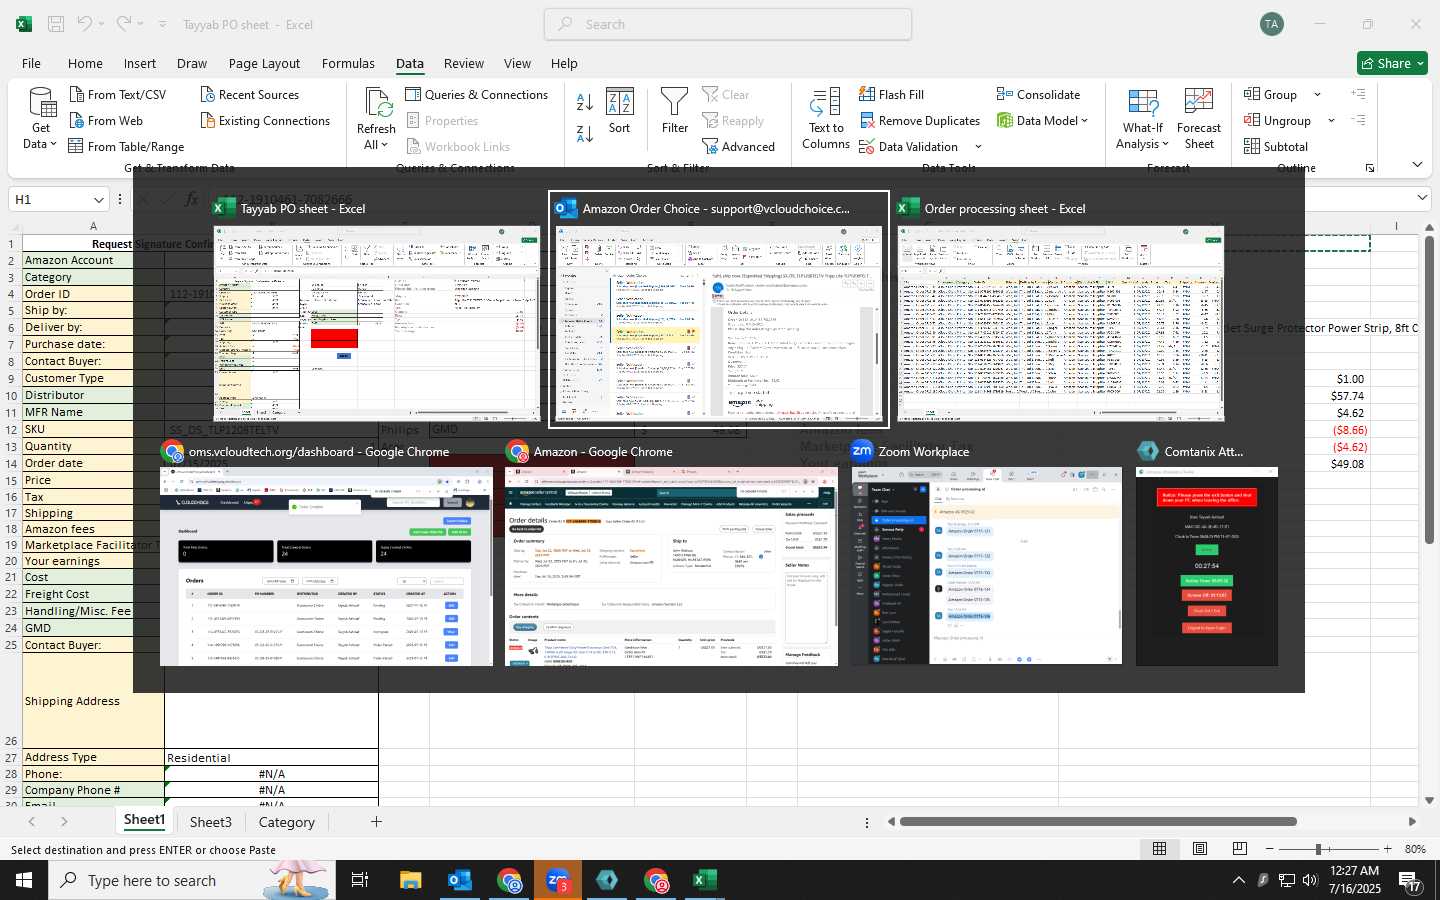
Task: Click From Text/CSV import icon
Action: coord(77,94)
